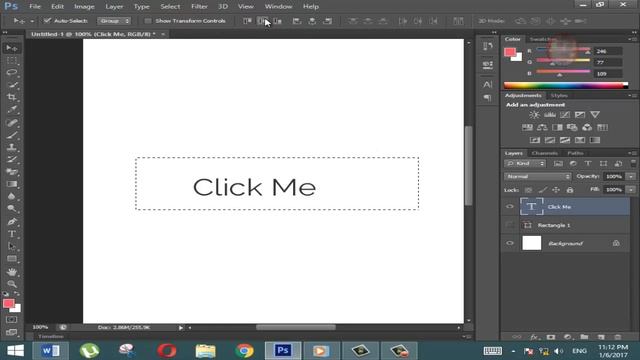Open Word from the taskbar
The width and height of the screenshot is (640, 360).
50,351
